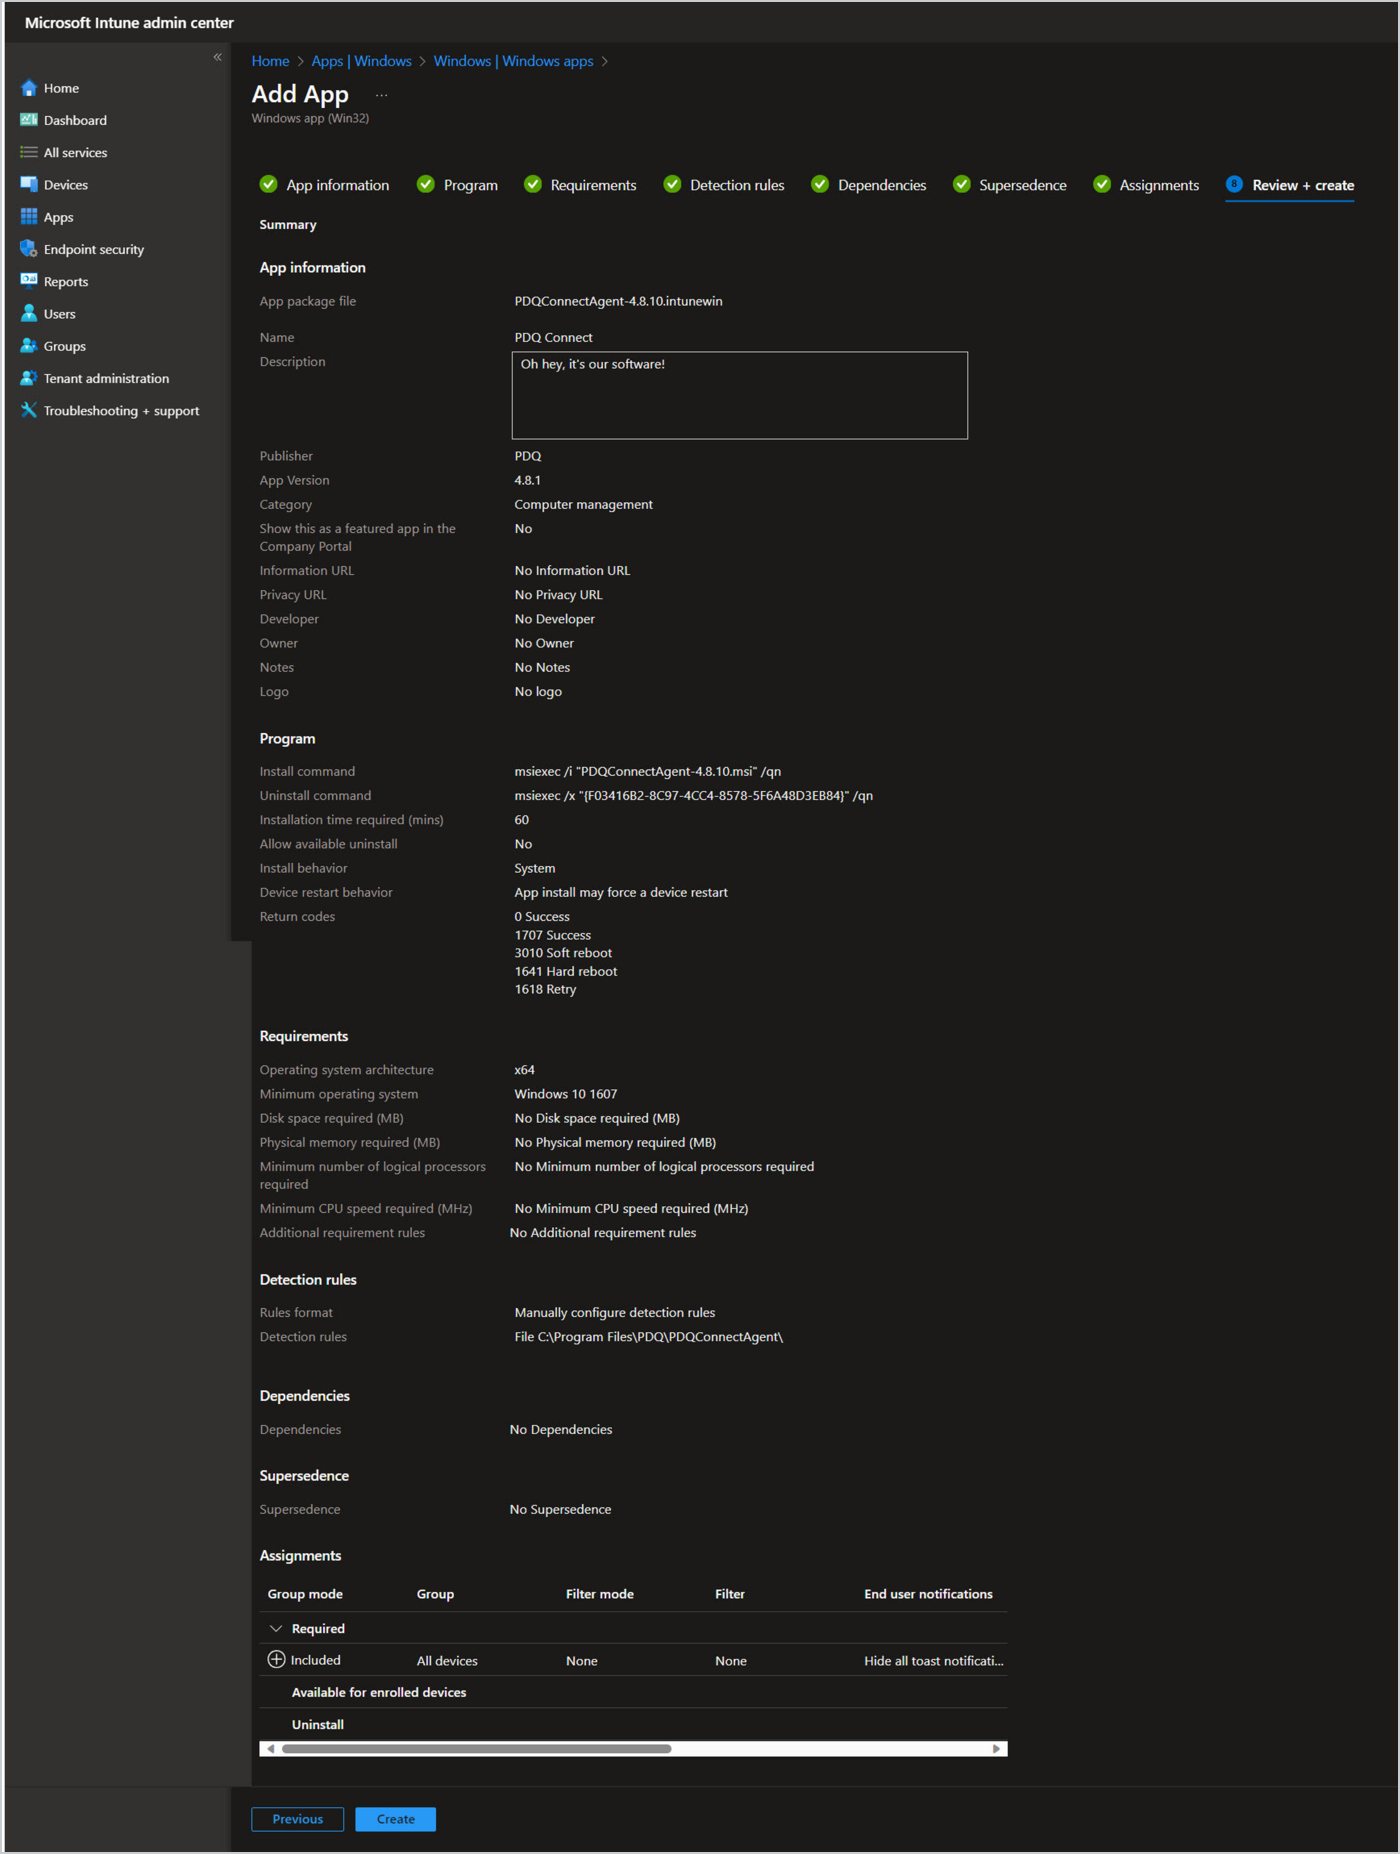Click the Windows 10 1607 value
The height and width of the screenshot is (1854, 1400).
[x=566, y=1094]
